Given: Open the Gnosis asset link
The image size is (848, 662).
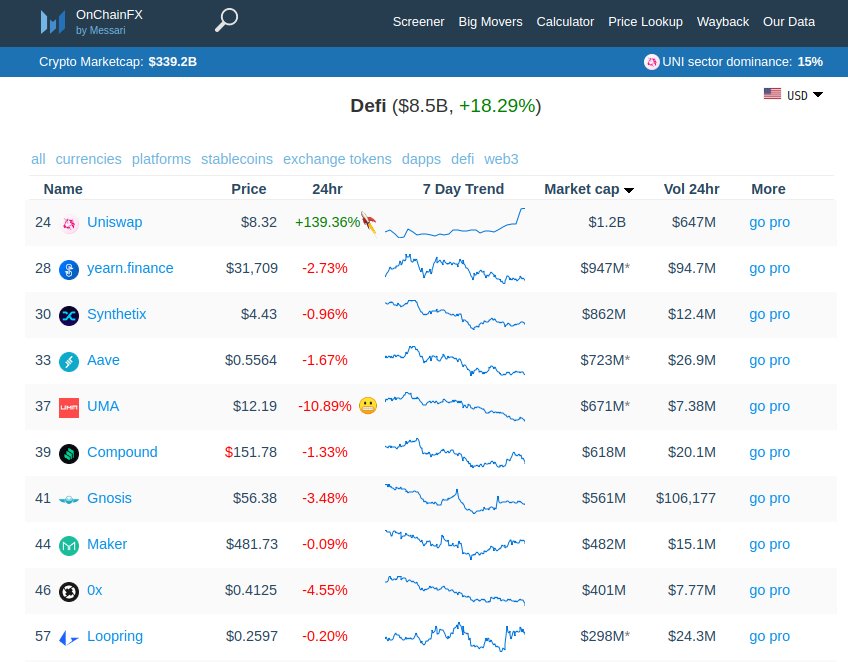Looking at the screenshot, I should pos(109,498).
